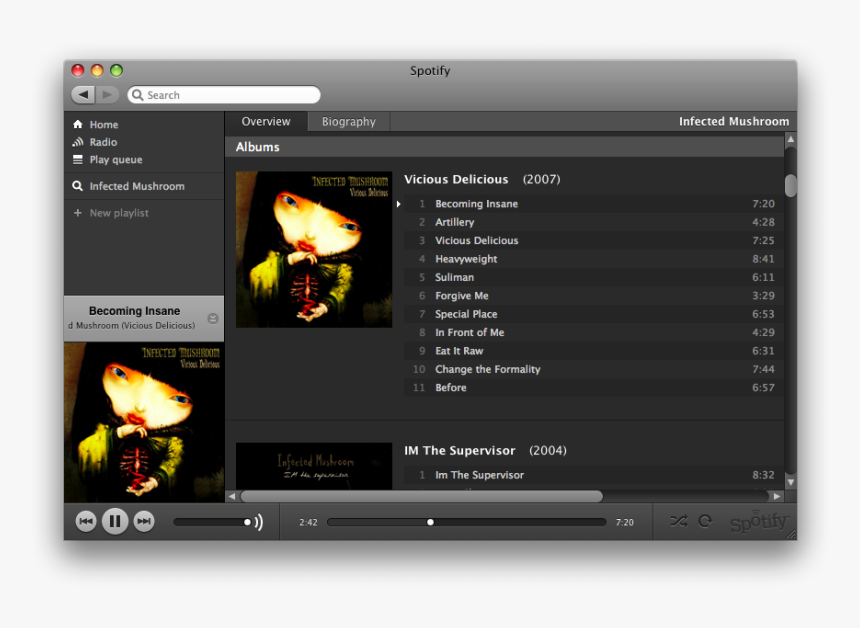The image size is (860, 628).
Task: Click the vertical scrollbar down arrow
Action: coord(790,483)
